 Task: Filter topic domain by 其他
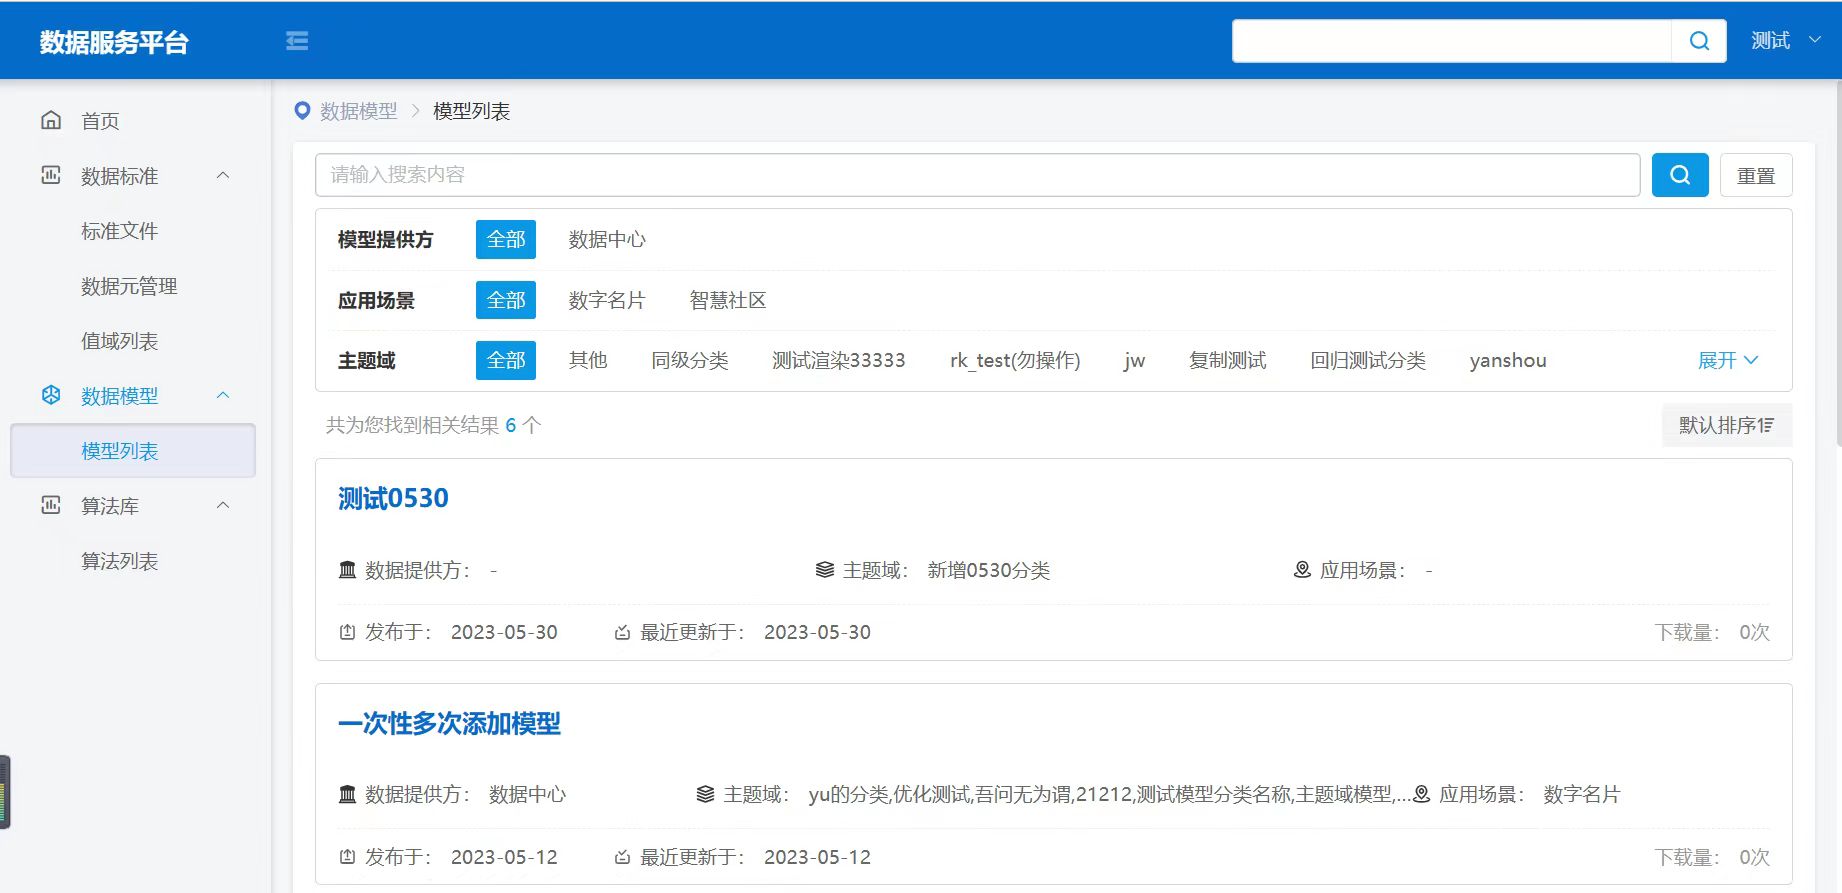(588, 361)
